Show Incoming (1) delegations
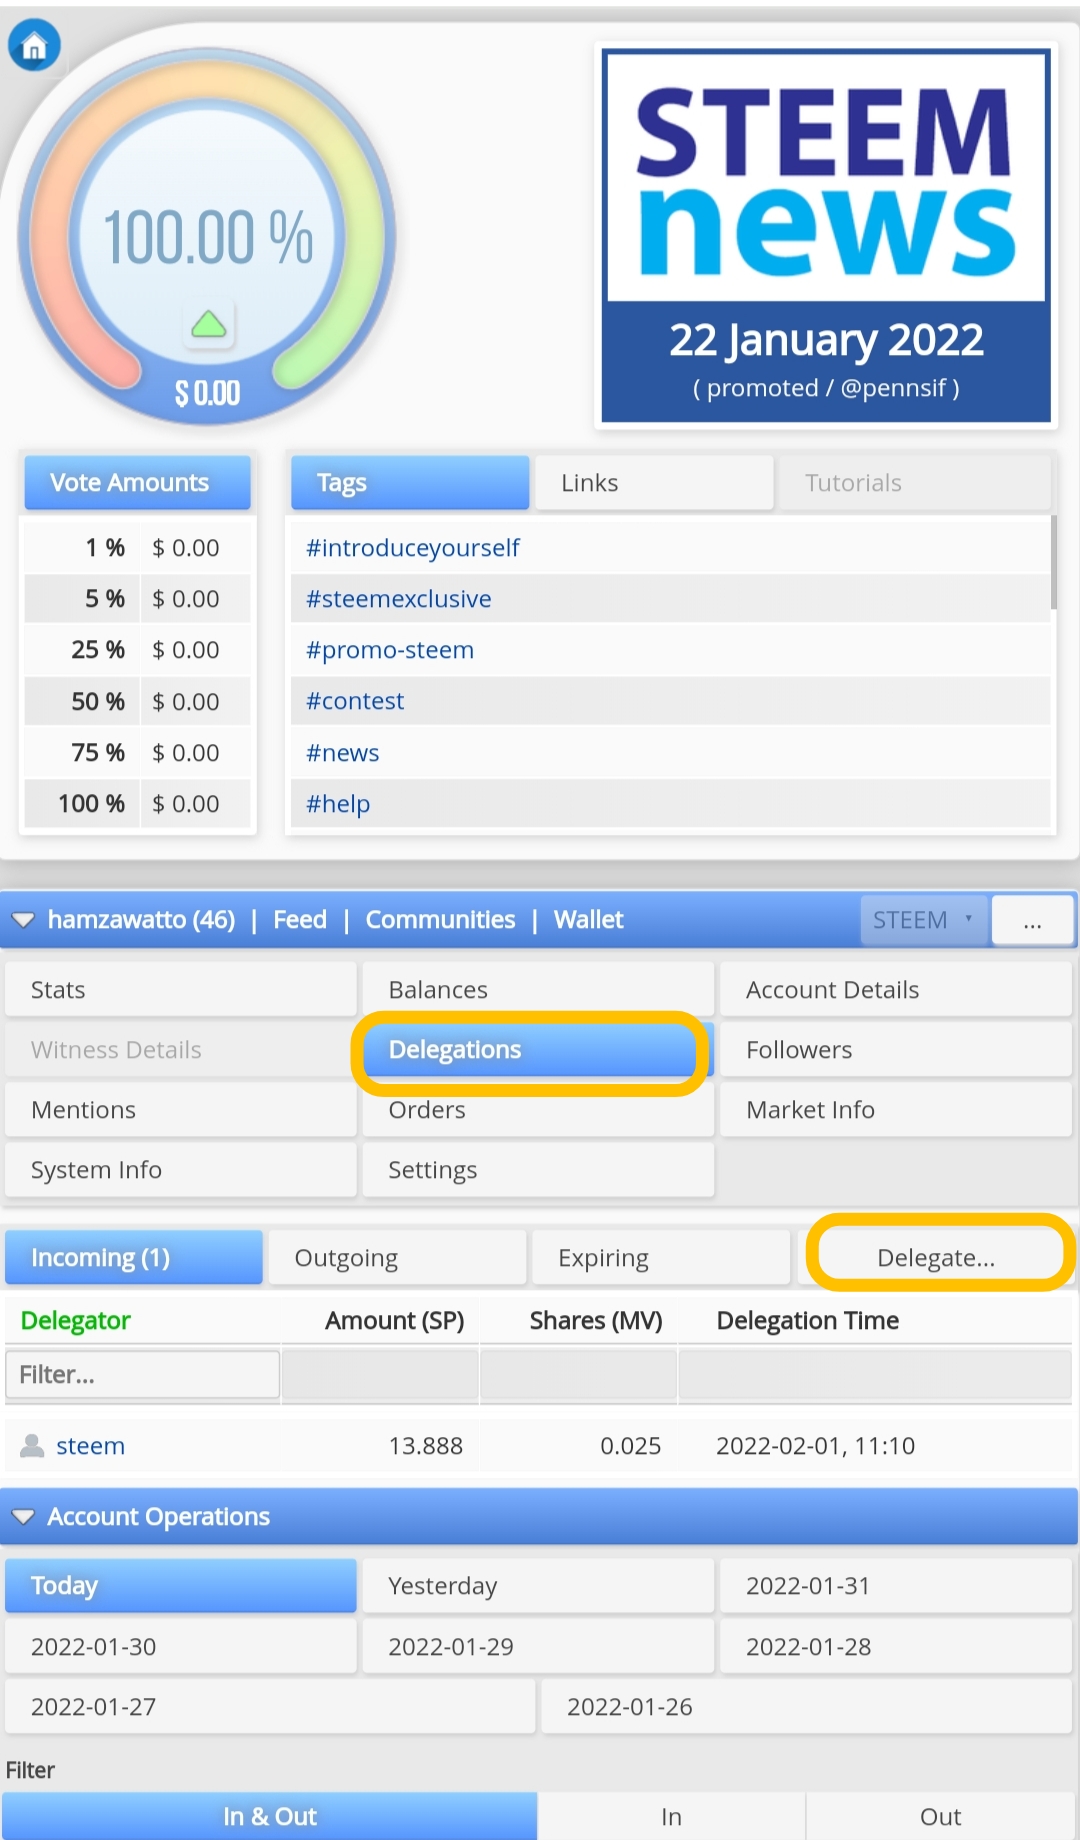 pyautogui.click(x=134, y=1258)
